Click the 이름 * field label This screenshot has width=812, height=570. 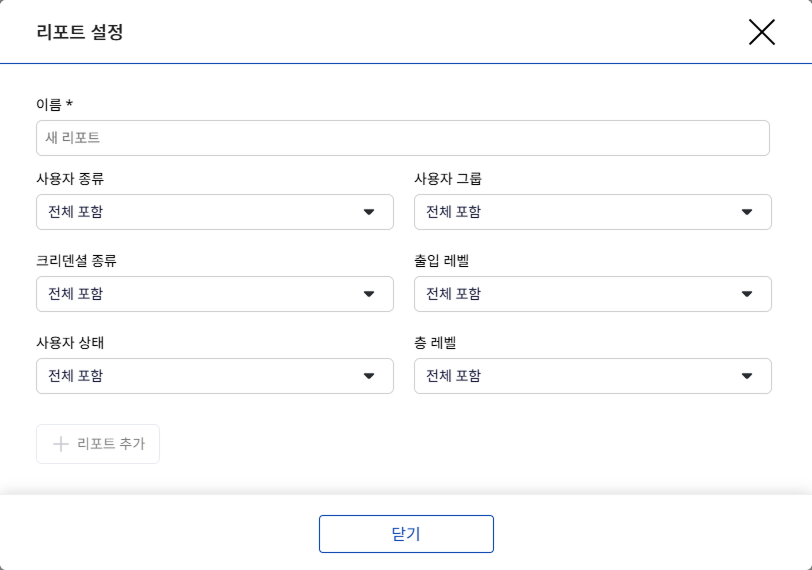[x=54, y=104]
